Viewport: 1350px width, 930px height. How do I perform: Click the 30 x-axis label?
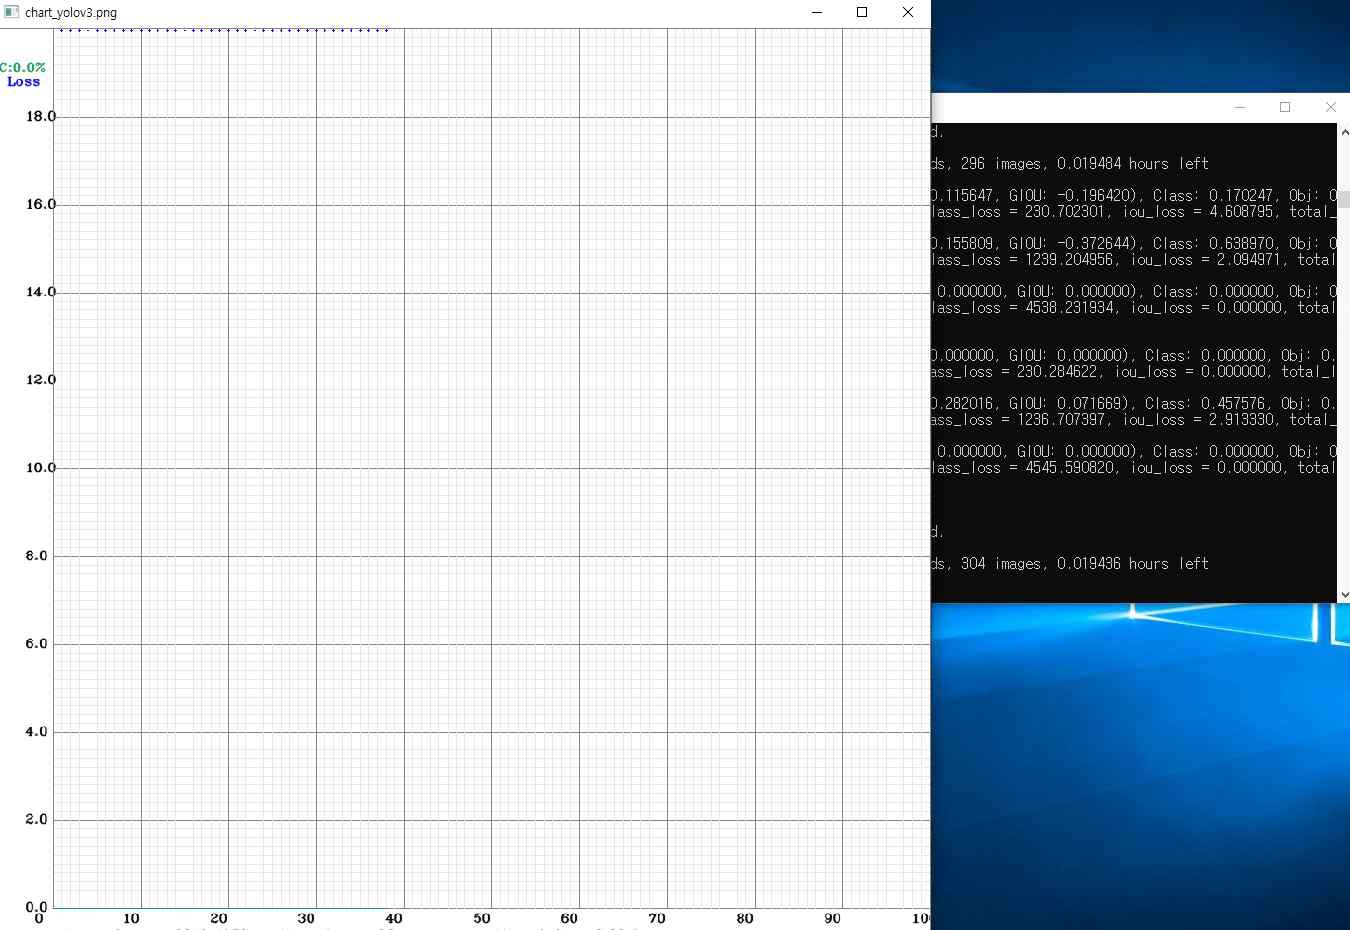point(306,918)
